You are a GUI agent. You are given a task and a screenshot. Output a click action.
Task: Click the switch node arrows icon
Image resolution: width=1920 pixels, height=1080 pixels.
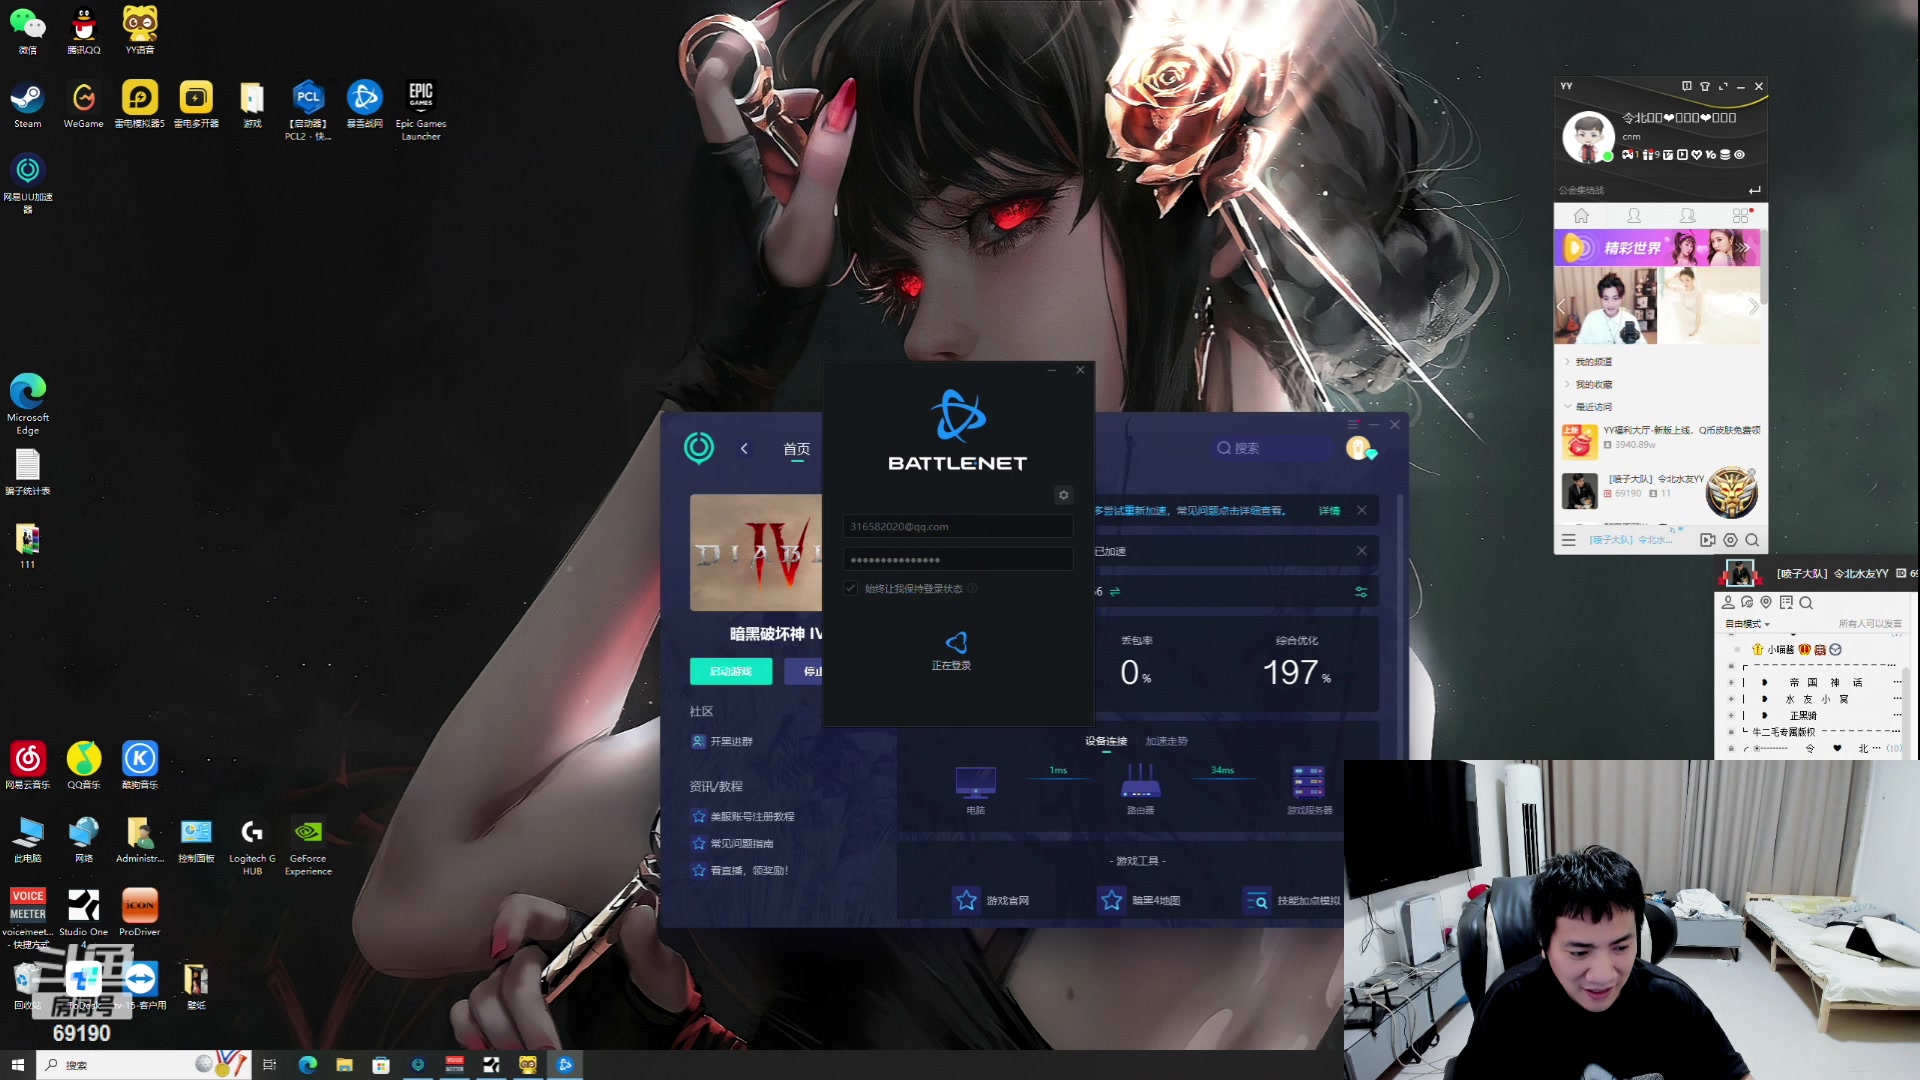[1115, 591]
